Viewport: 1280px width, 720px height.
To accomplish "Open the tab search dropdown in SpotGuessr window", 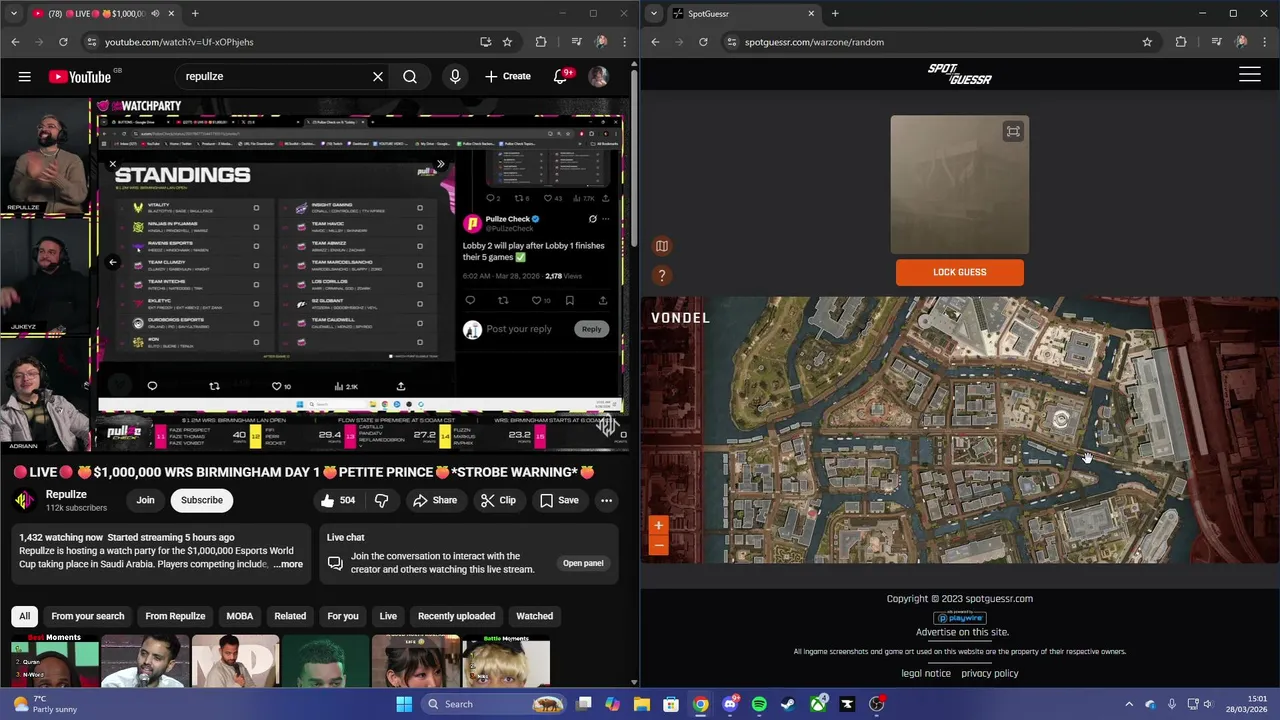I will coord(654,14).
